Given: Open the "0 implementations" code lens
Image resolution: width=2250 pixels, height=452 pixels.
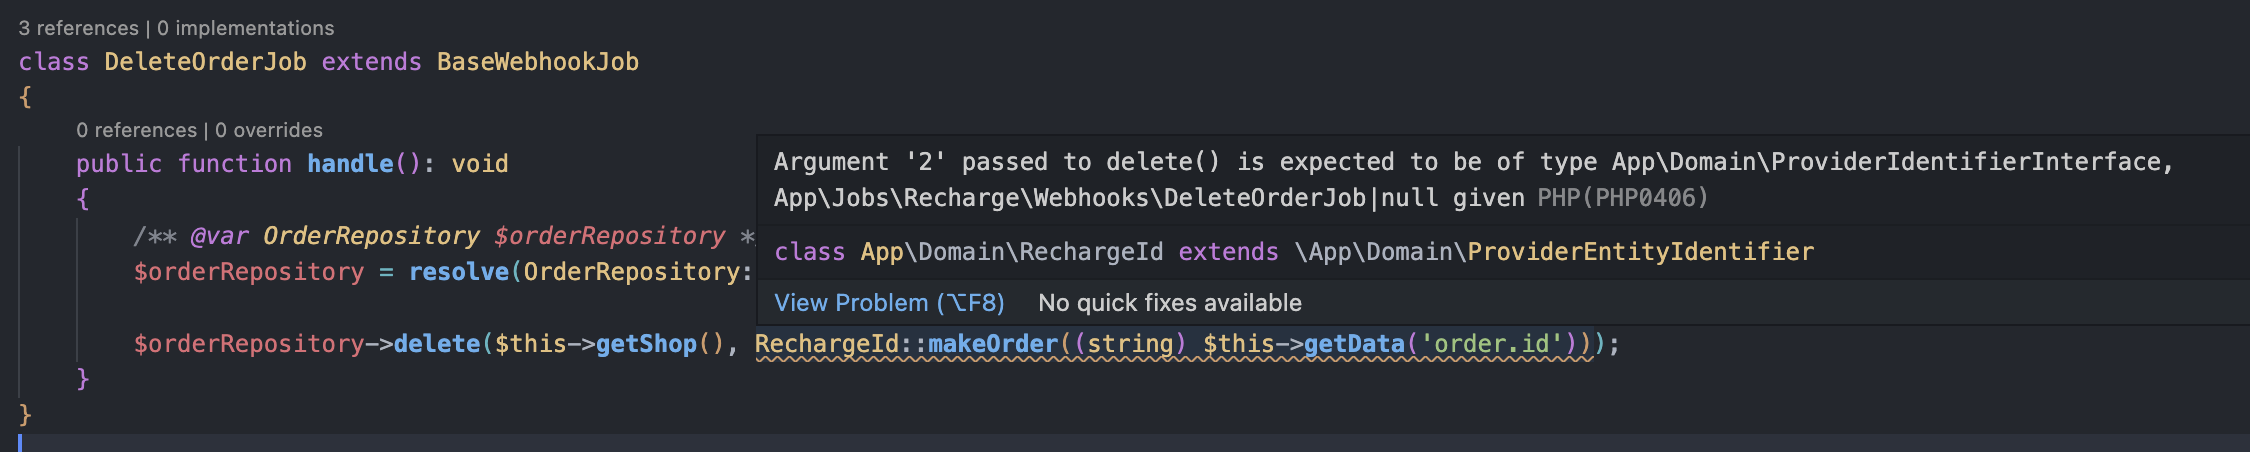Looking at the screenshot, I should [x=245, y=28].
